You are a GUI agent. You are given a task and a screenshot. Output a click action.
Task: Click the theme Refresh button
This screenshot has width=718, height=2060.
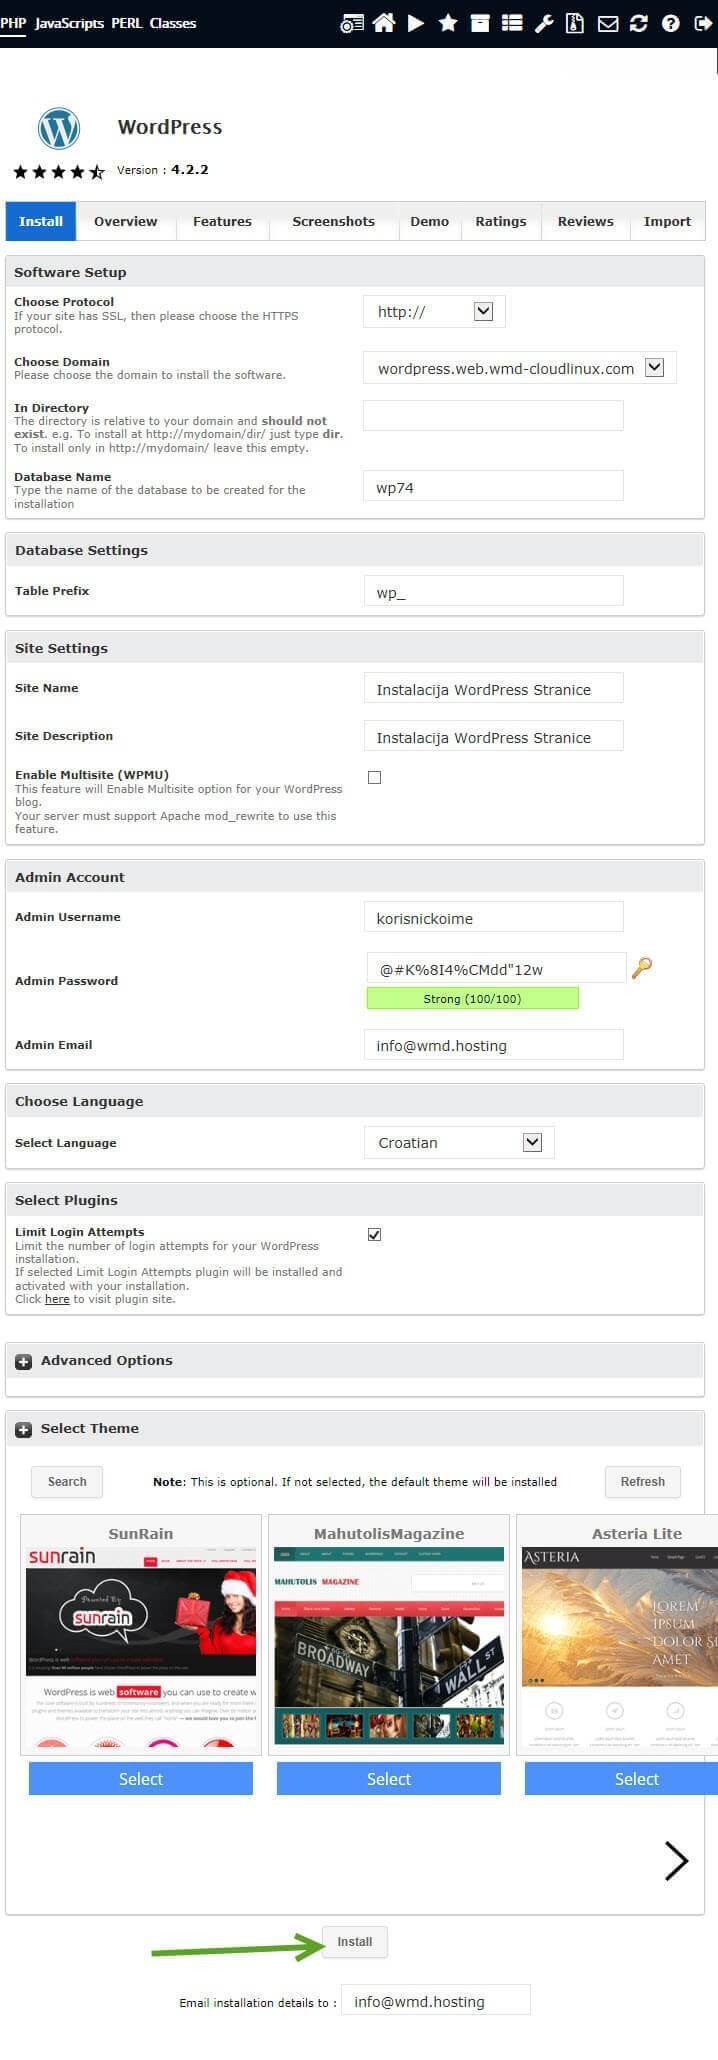click(642, 1481)
